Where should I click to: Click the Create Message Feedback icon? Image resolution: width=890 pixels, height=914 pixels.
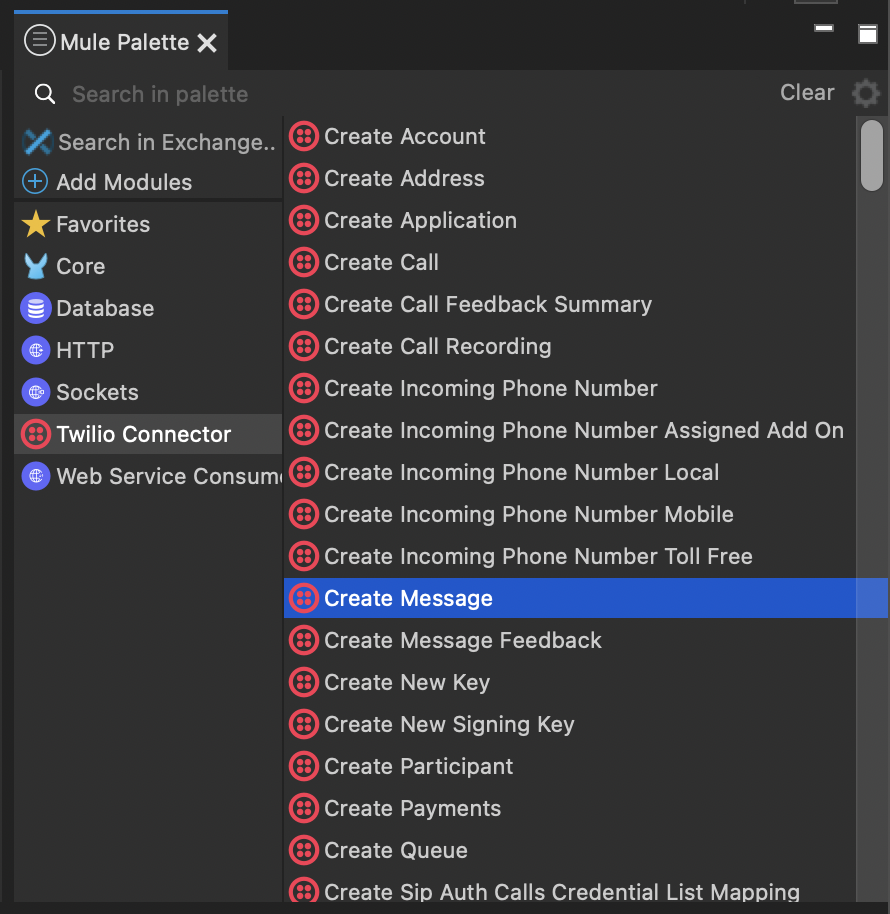click(304, 640)
